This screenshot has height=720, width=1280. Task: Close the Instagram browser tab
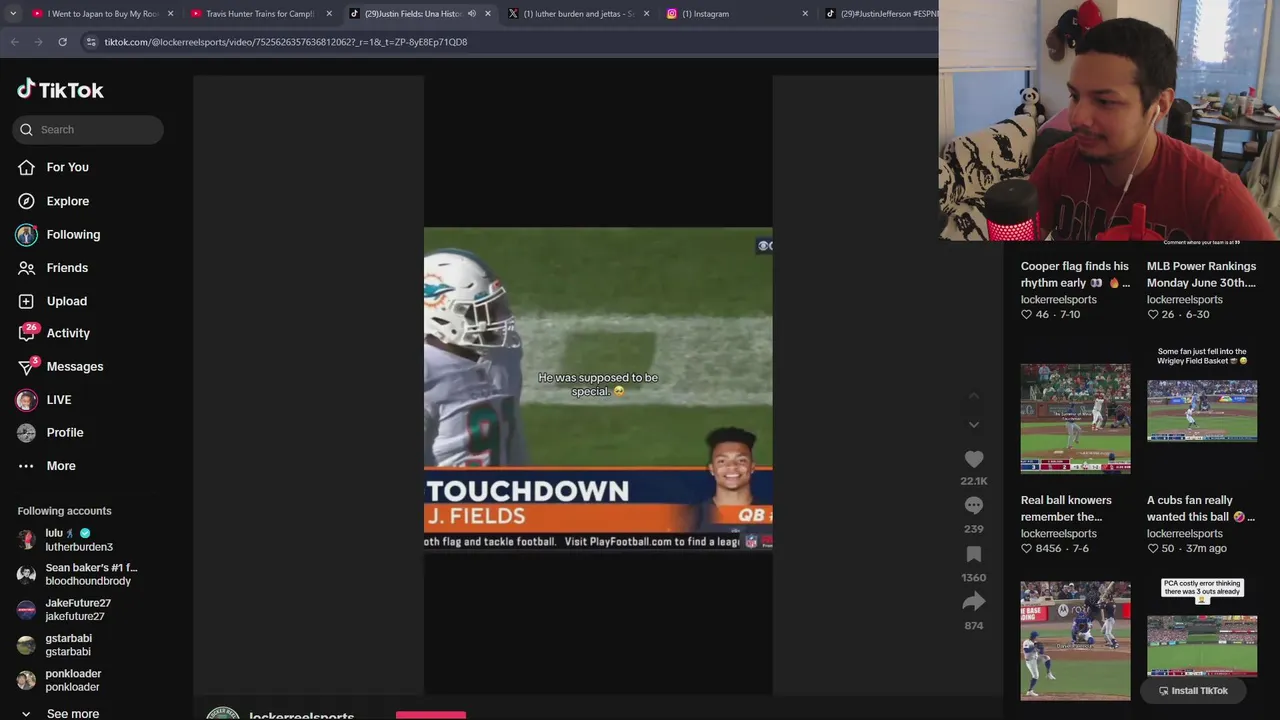tap(805, 14)
